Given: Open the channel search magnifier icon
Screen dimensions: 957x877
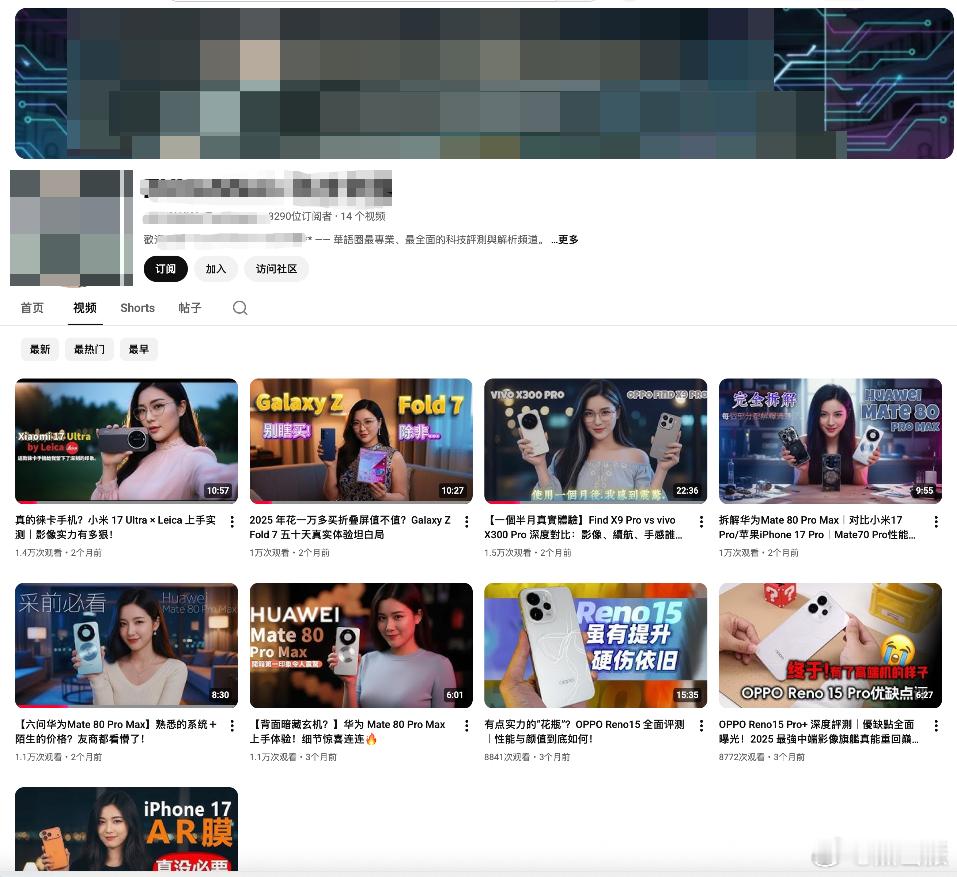Looking at the screenshot, I should pos(240,308).
